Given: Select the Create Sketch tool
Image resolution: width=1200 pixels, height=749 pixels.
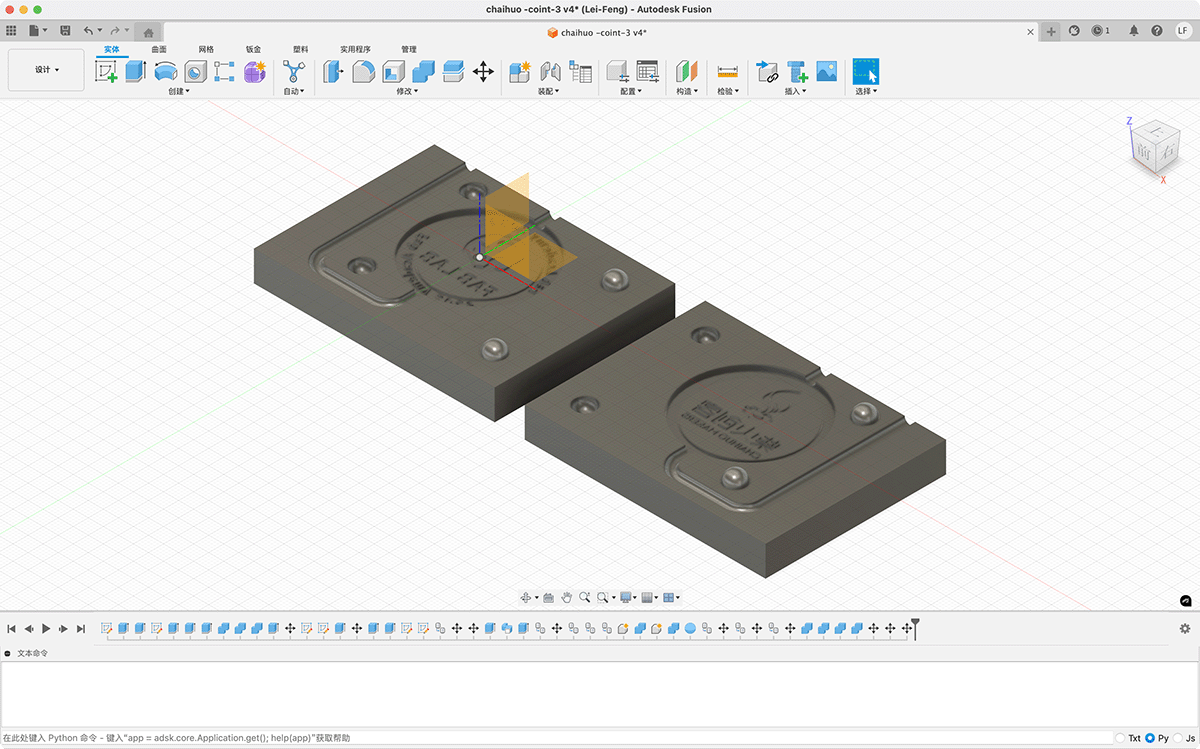Looking at the screenshot, I should coord(106,71).
